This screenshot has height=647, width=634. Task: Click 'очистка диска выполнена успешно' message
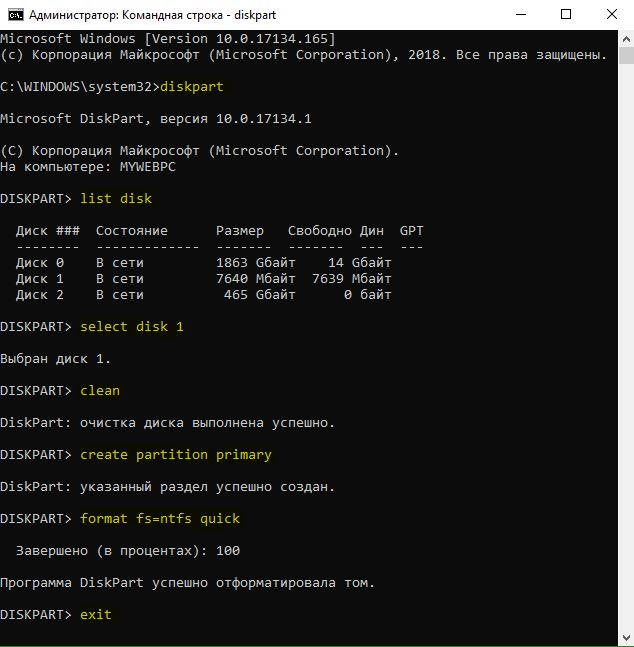[x=207, y=423]
